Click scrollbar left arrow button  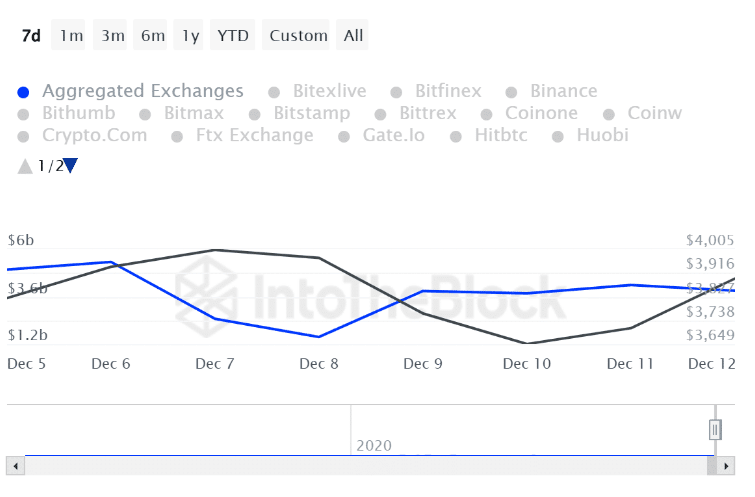[15, 466]
